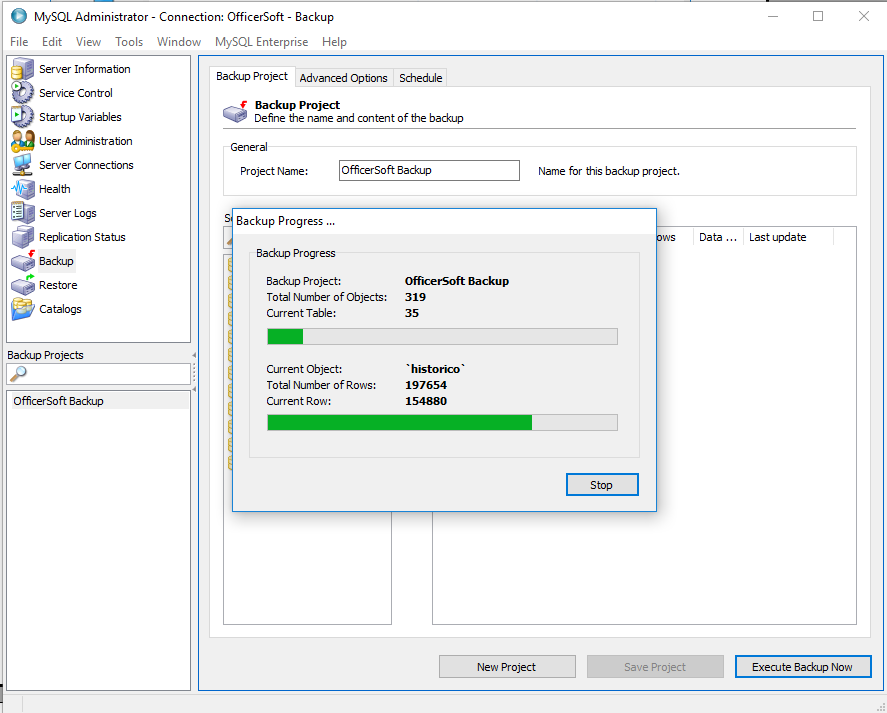Open the Server Logs icon
Image resolution: width=887 pixels, height=713 pixels.
click(22, 213)
